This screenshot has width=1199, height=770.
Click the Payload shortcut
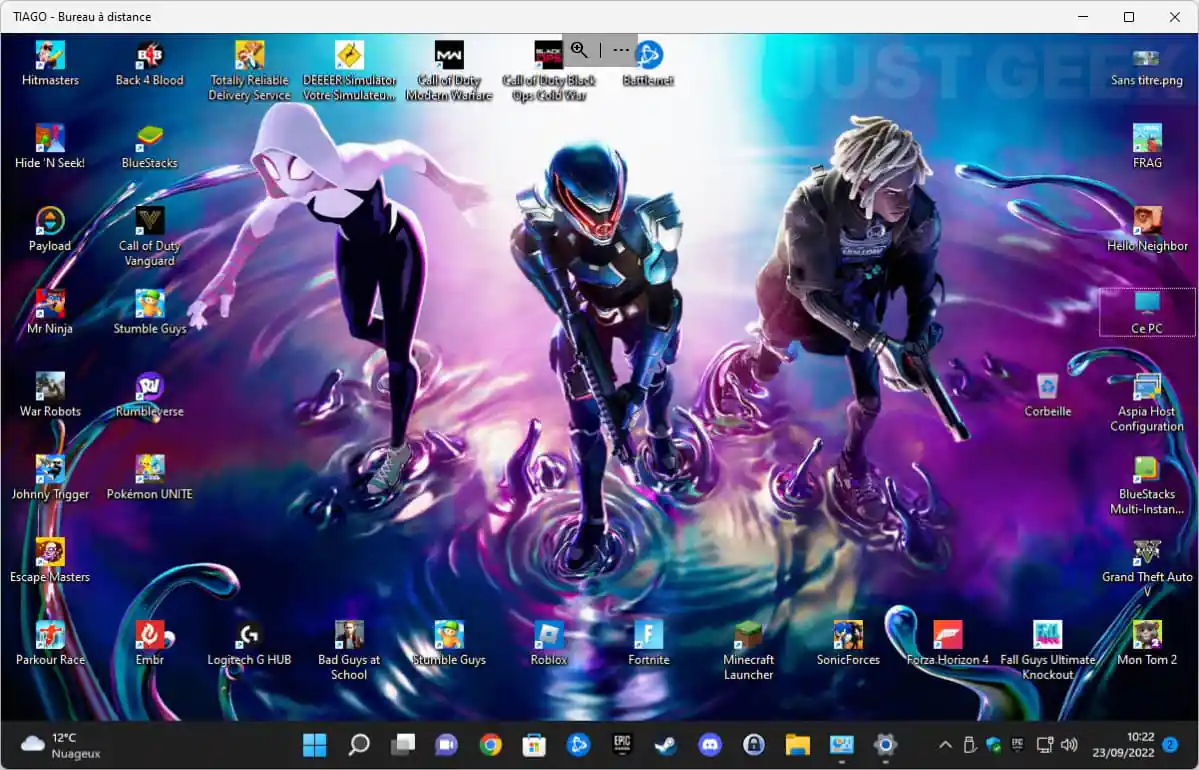[x=50, y=229]
